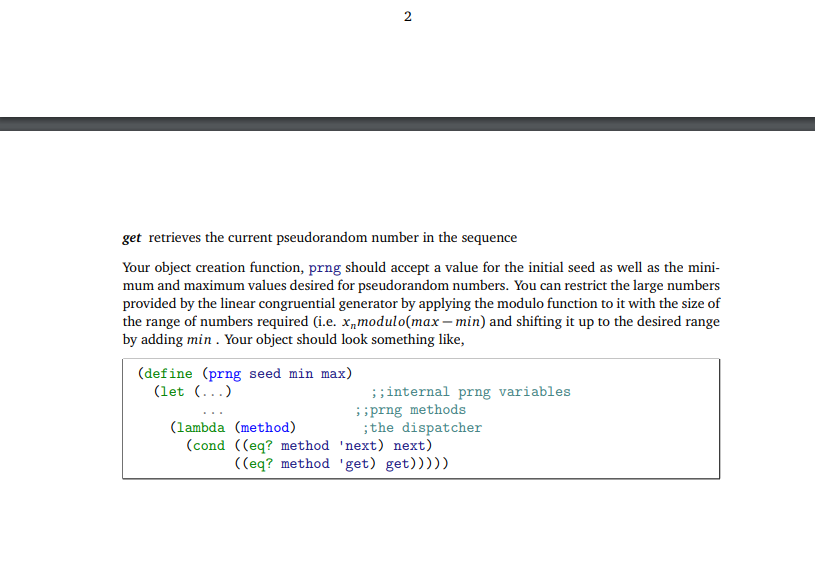Click the "((eq? method 'get) get)))))" line
Viewport: 815px width, 578px height.
341,464
